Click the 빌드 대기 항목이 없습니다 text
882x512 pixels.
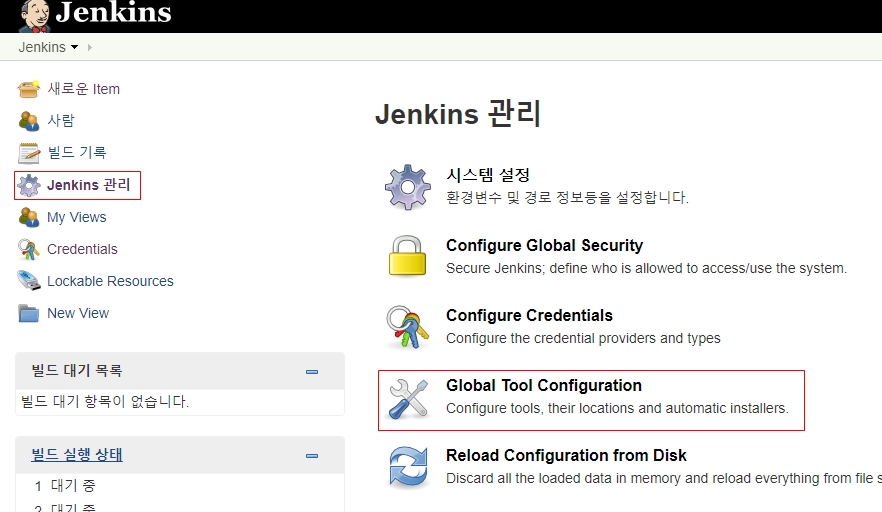[105, 402]
